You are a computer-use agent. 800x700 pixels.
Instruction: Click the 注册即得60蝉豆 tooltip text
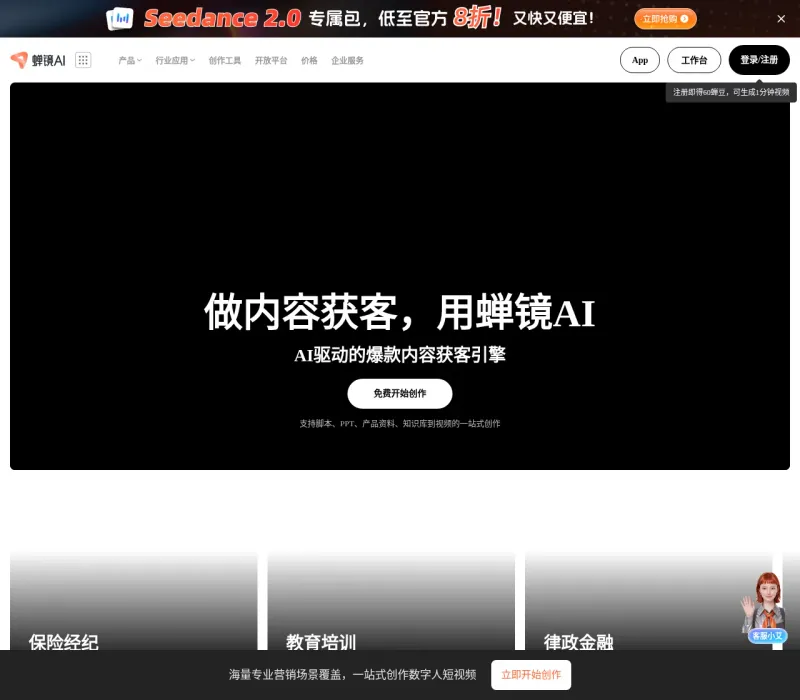(731, 92)
